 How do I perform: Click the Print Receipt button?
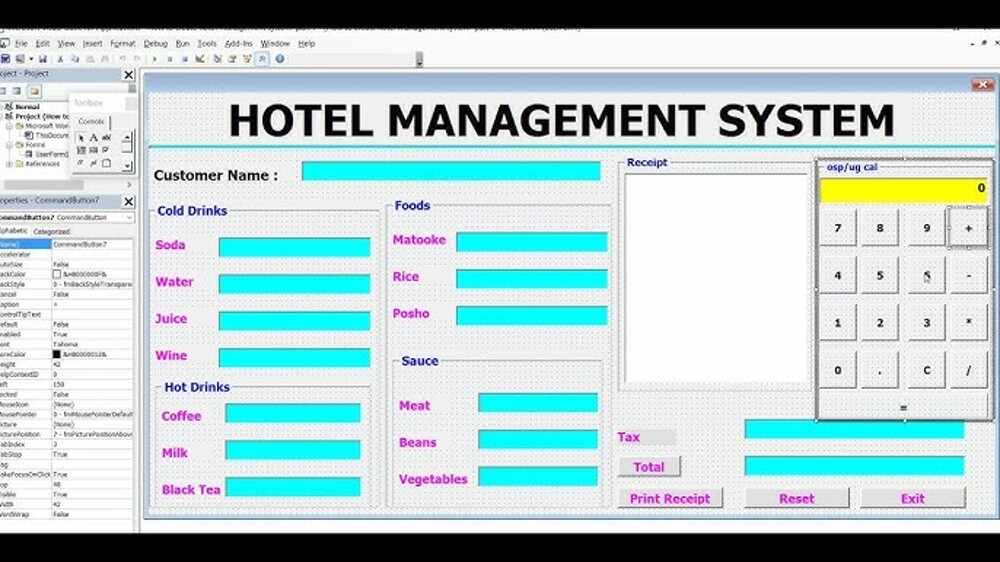point(669,498)
